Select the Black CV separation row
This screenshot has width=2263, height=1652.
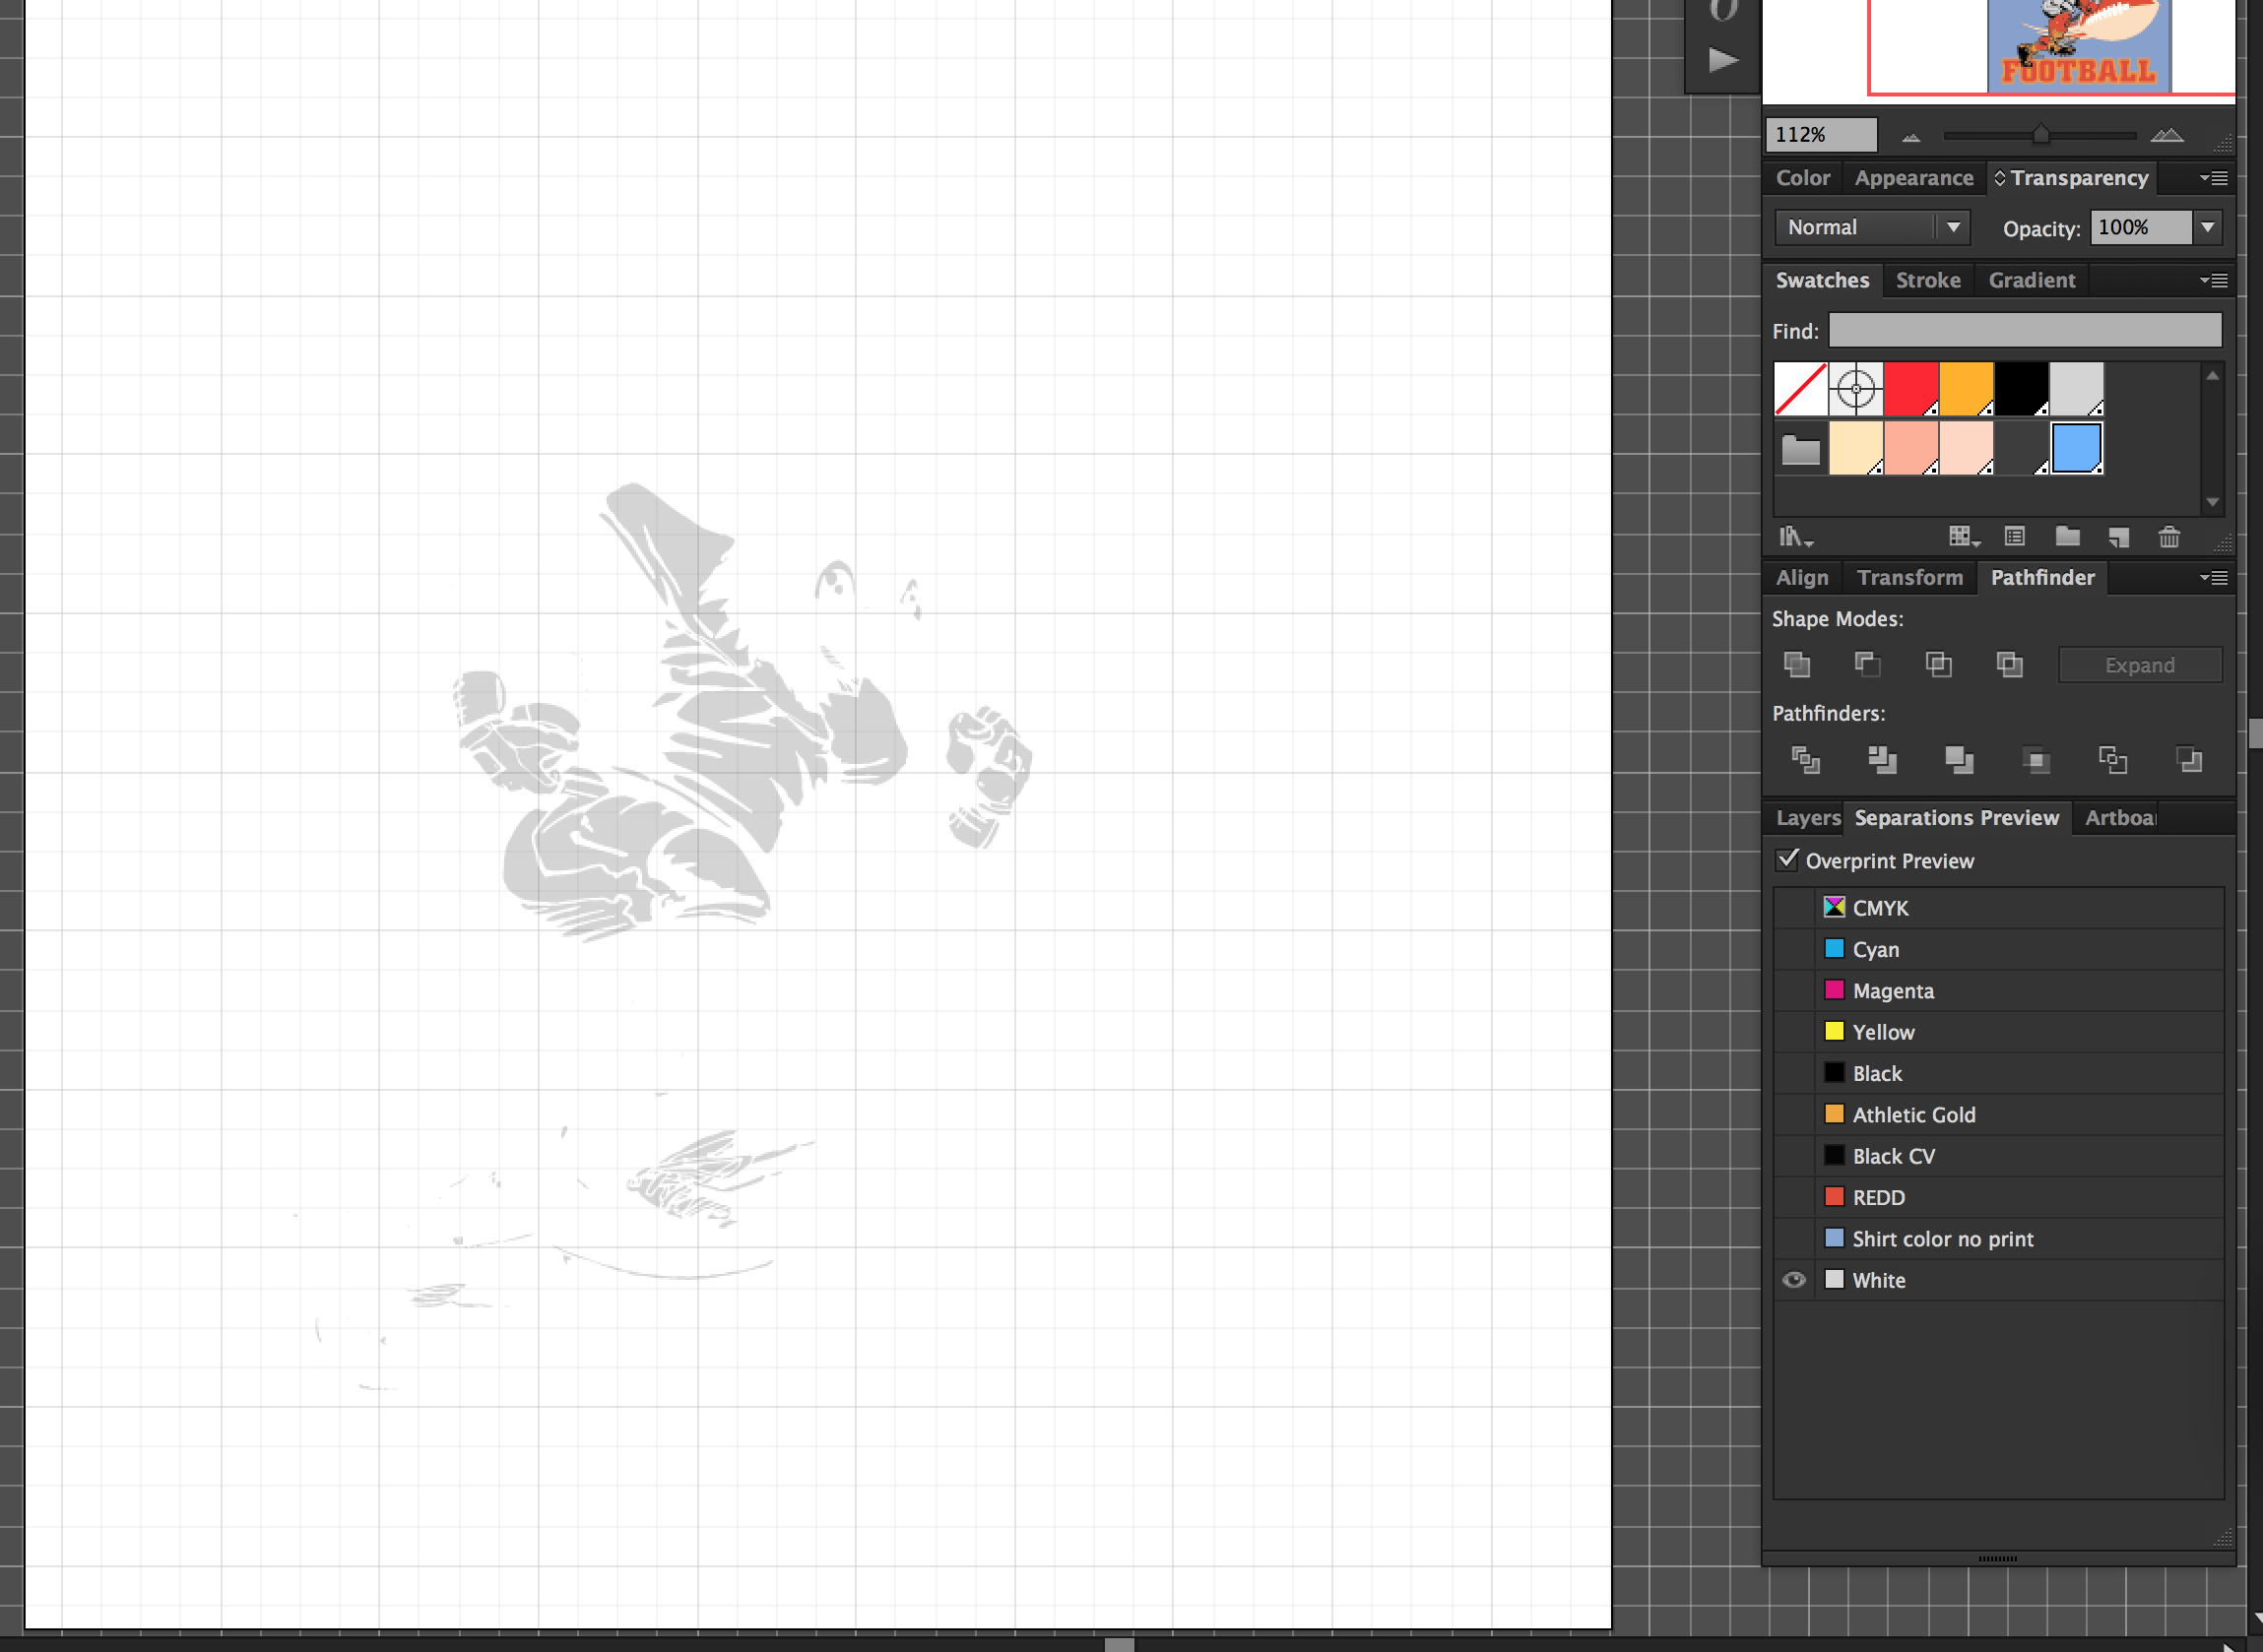point(1998,1156)
